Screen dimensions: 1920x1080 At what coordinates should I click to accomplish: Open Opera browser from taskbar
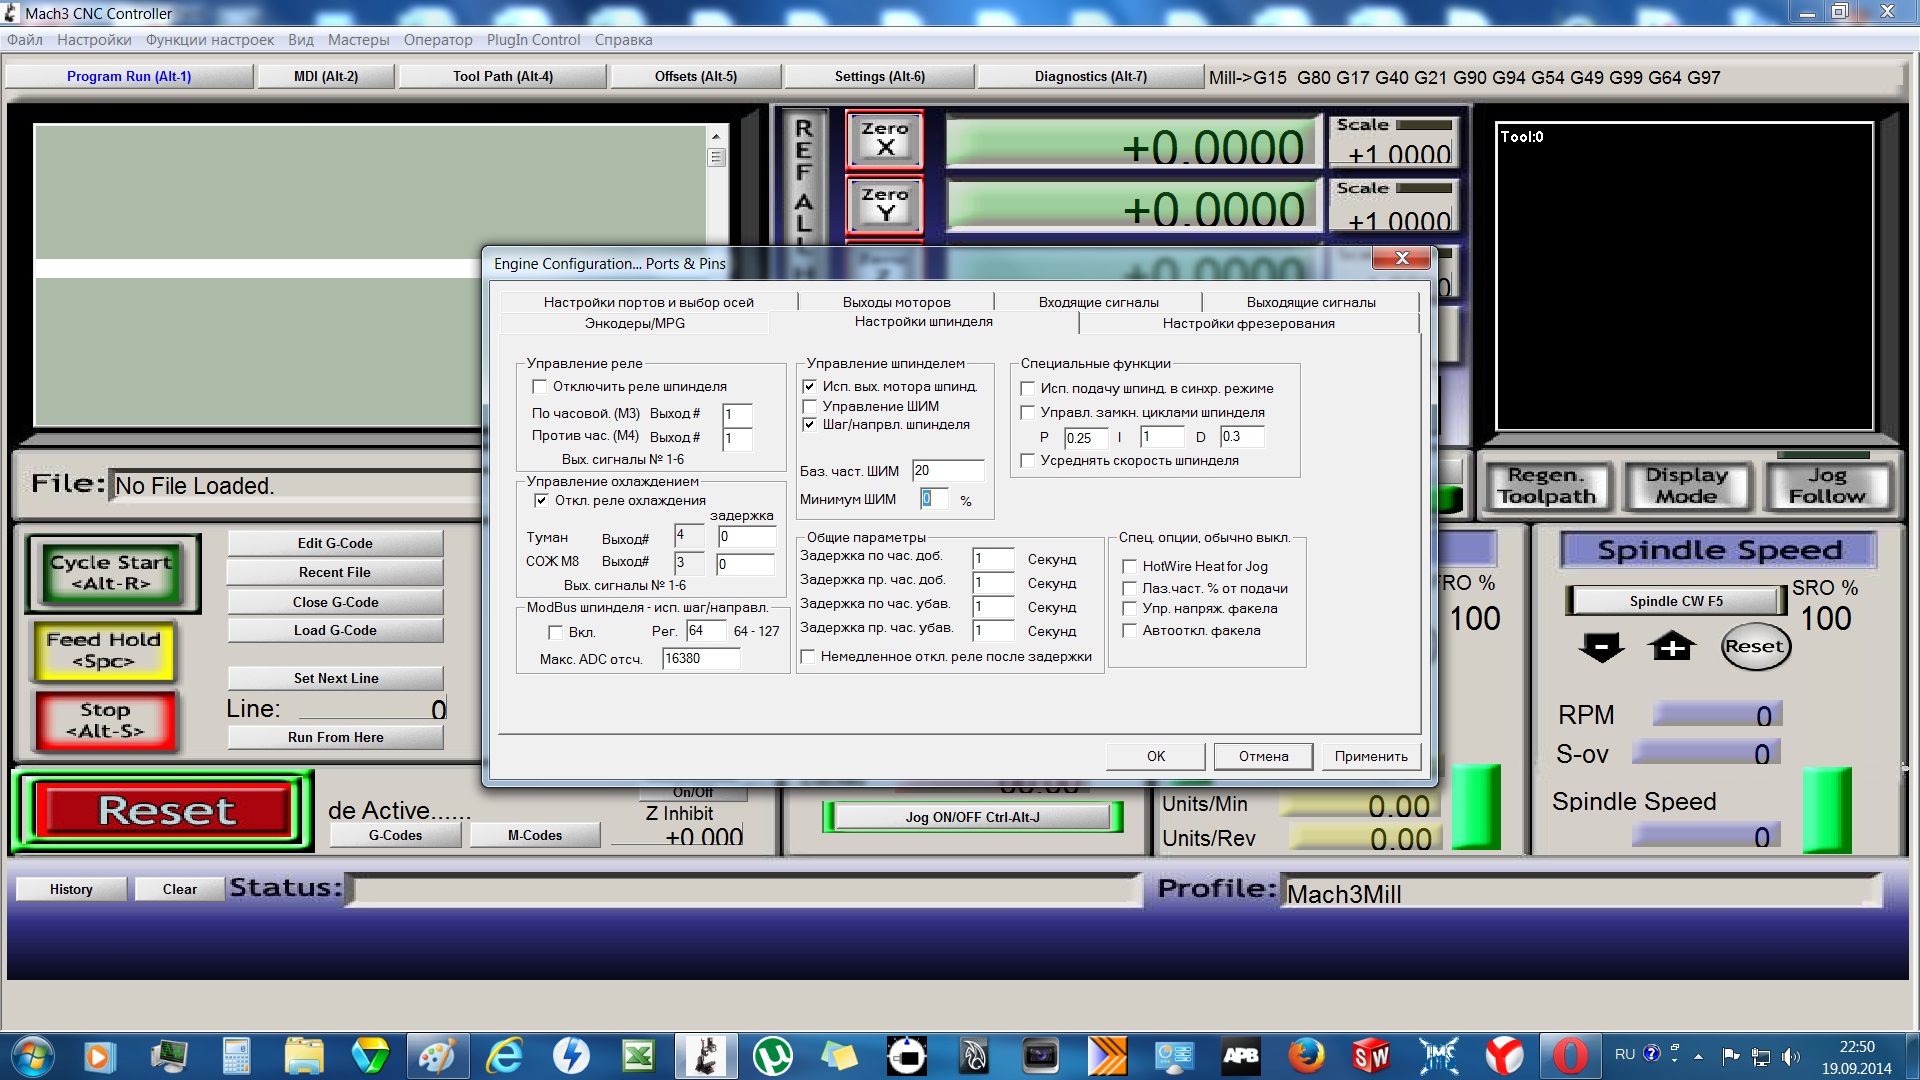click(x=1569, y=1056)
